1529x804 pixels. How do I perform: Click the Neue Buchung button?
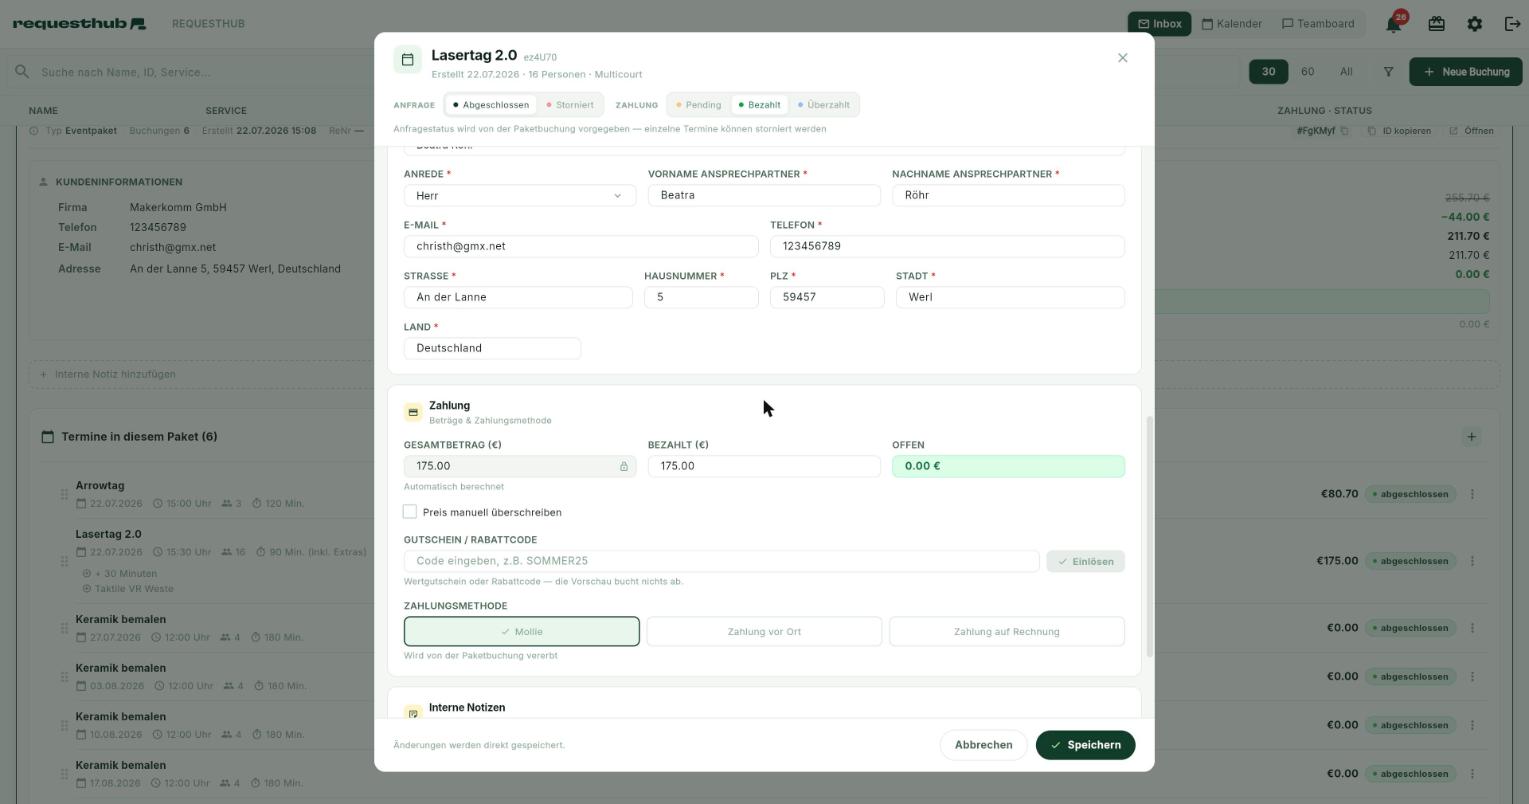click(1467, 72)
